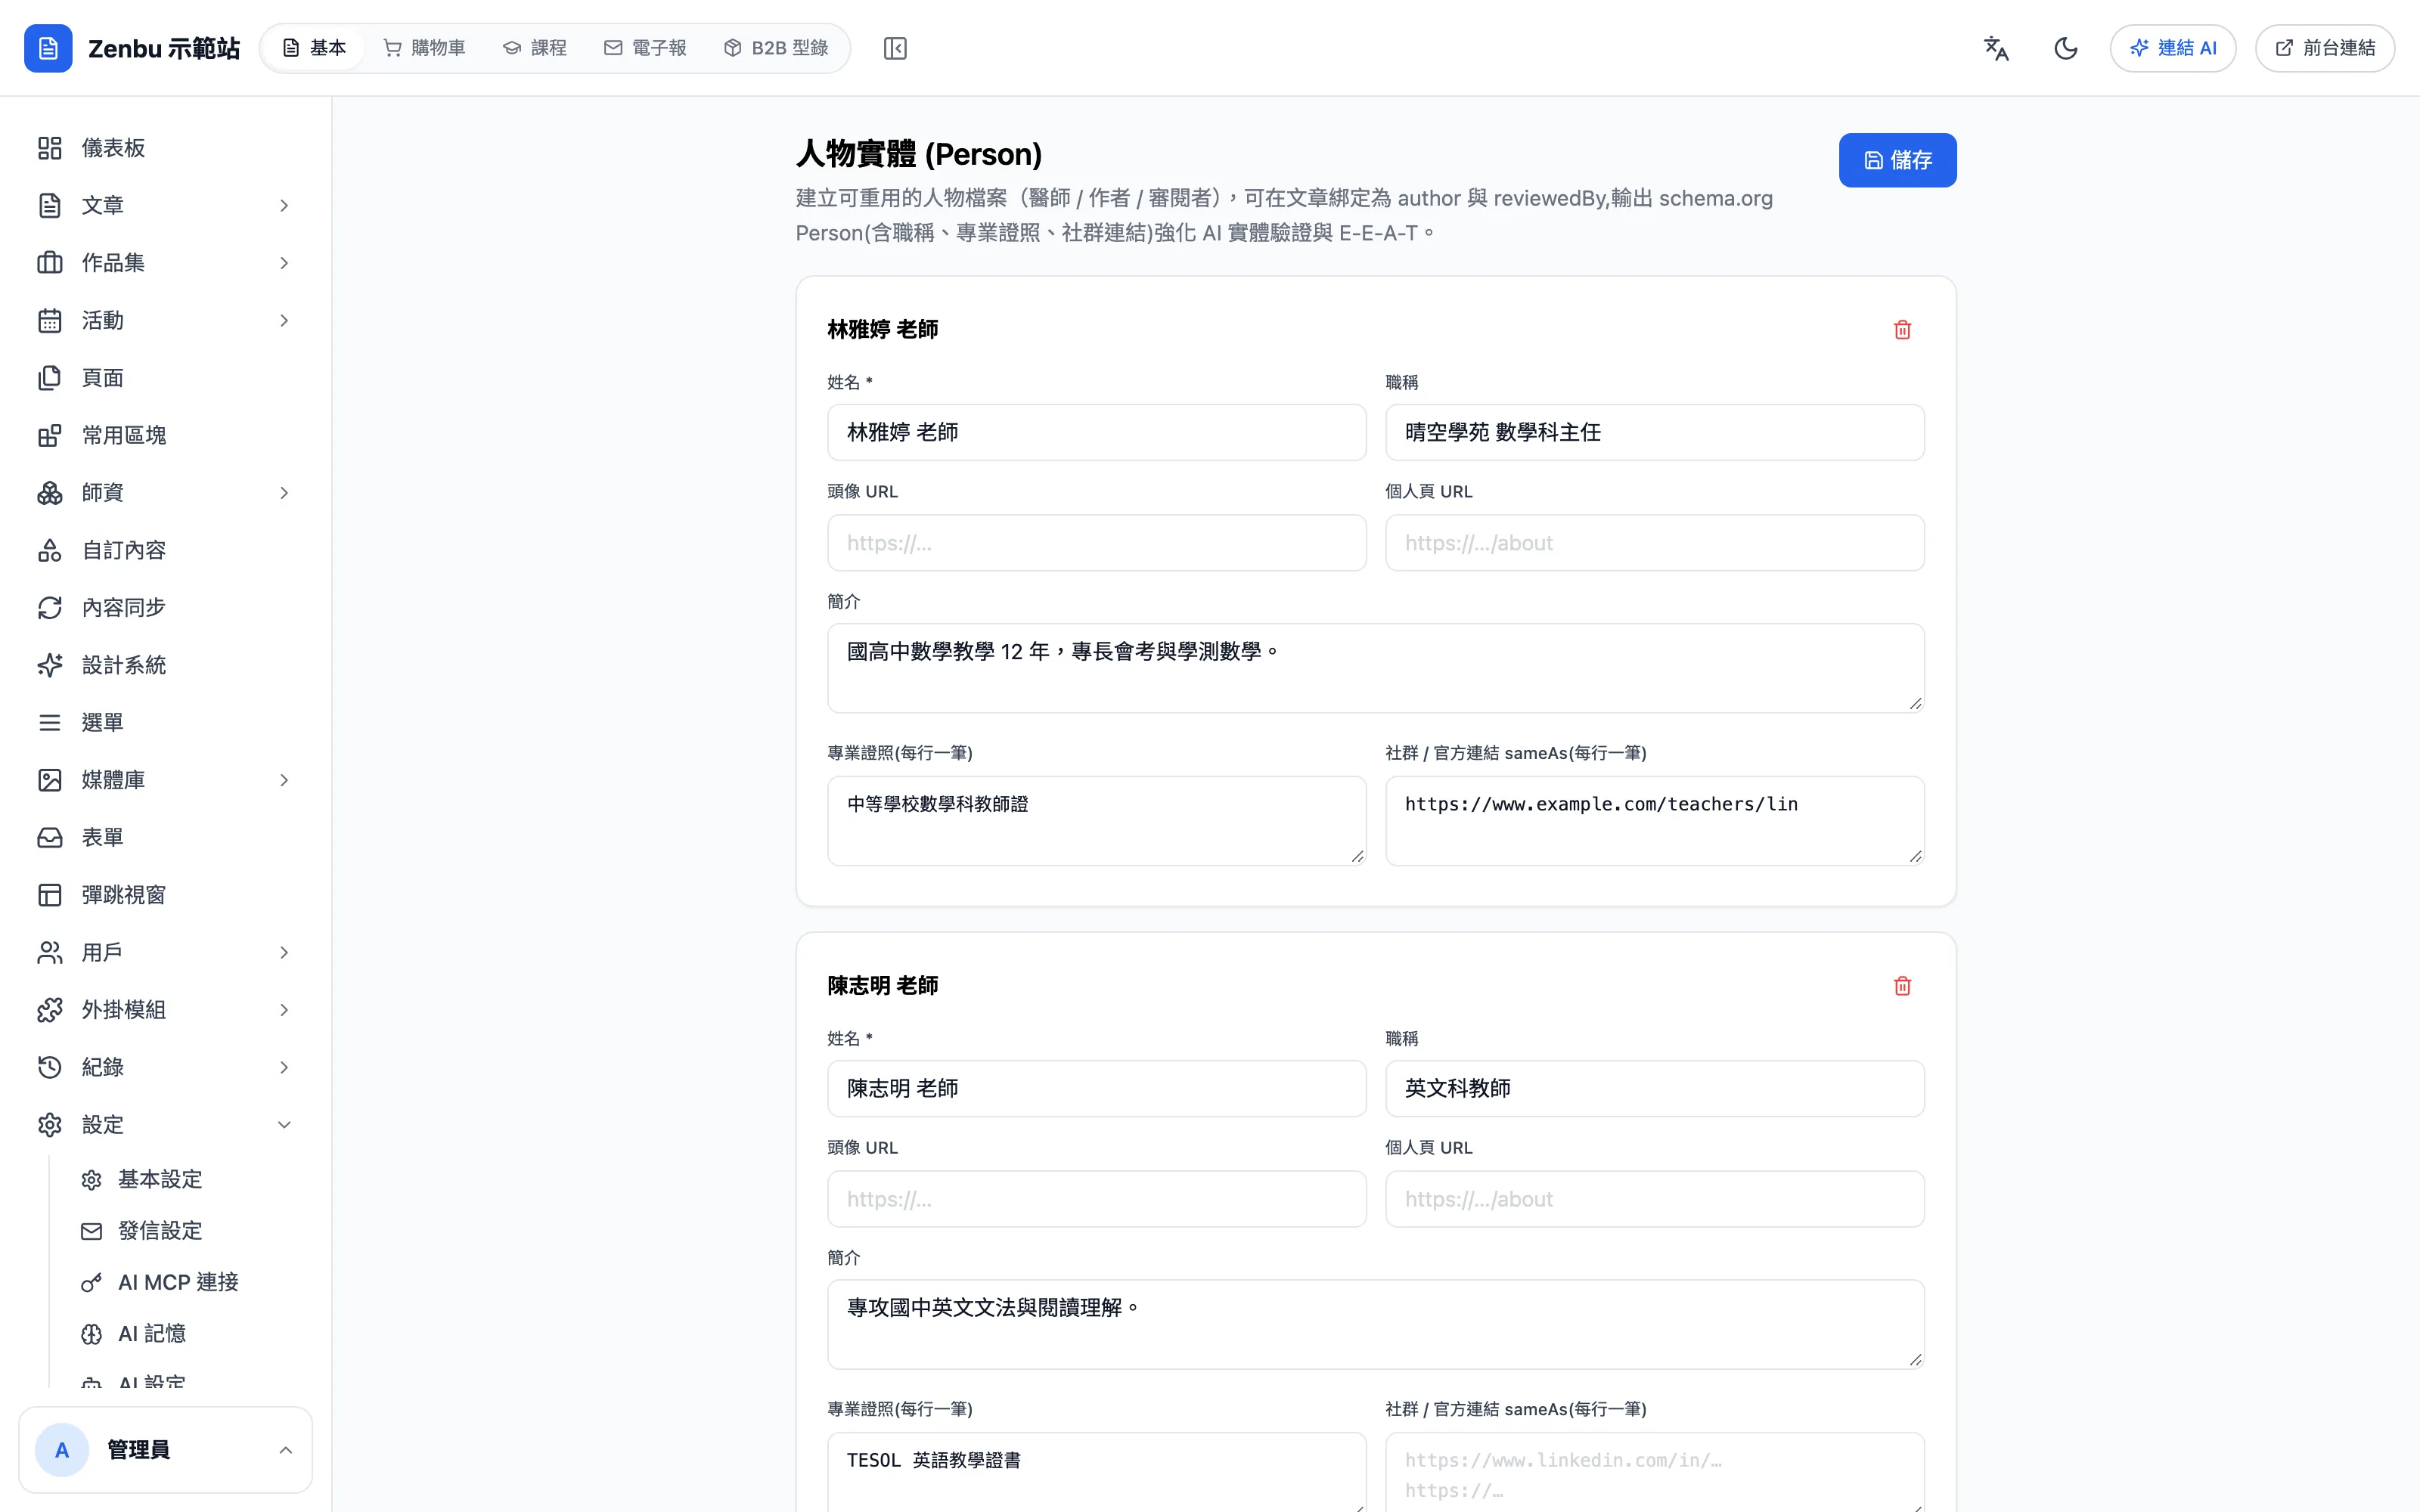2420x1512 pixels.
Task: Switch to the B2B 型錄 tab
Action: point(777,48)
